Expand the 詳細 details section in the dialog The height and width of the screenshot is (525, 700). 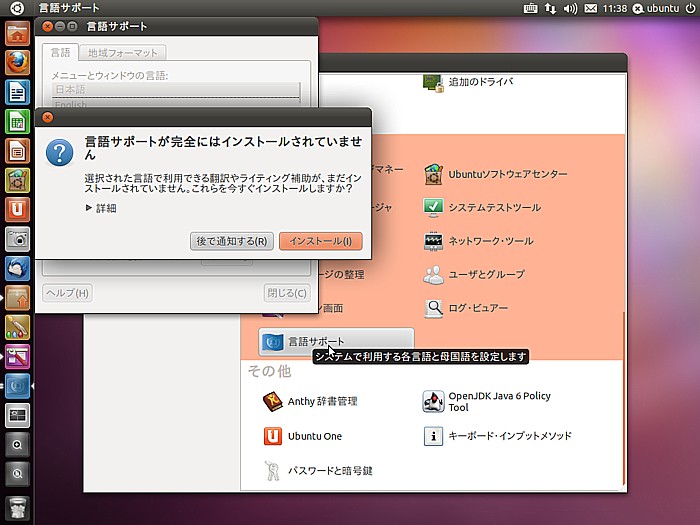101,208
